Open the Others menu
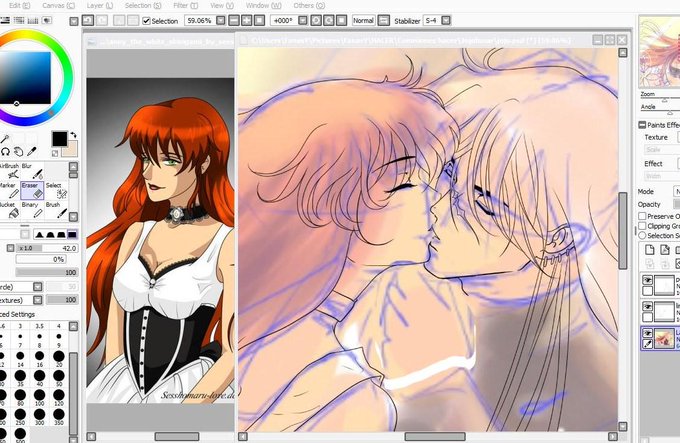Viewport: 680px width, 443px height. coord(309,6)
